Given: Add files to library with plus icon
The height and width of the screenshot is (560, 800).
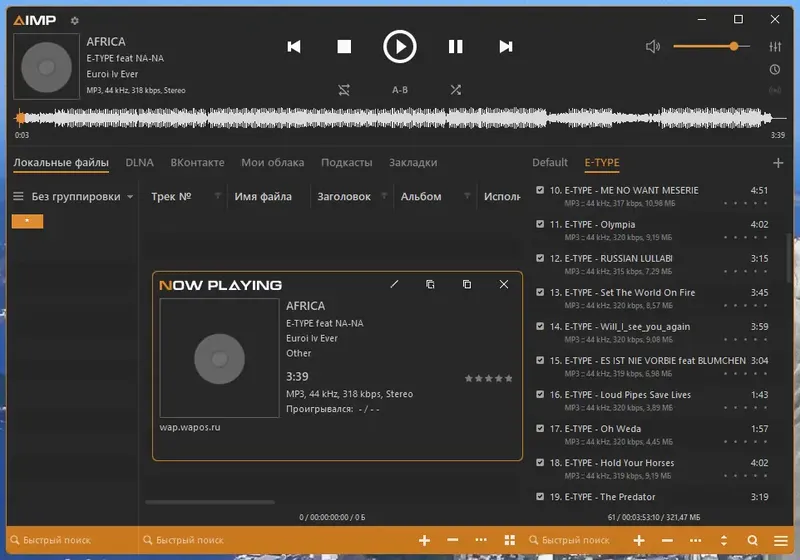Looking at the screenshot, I should (x=424, y=540).
